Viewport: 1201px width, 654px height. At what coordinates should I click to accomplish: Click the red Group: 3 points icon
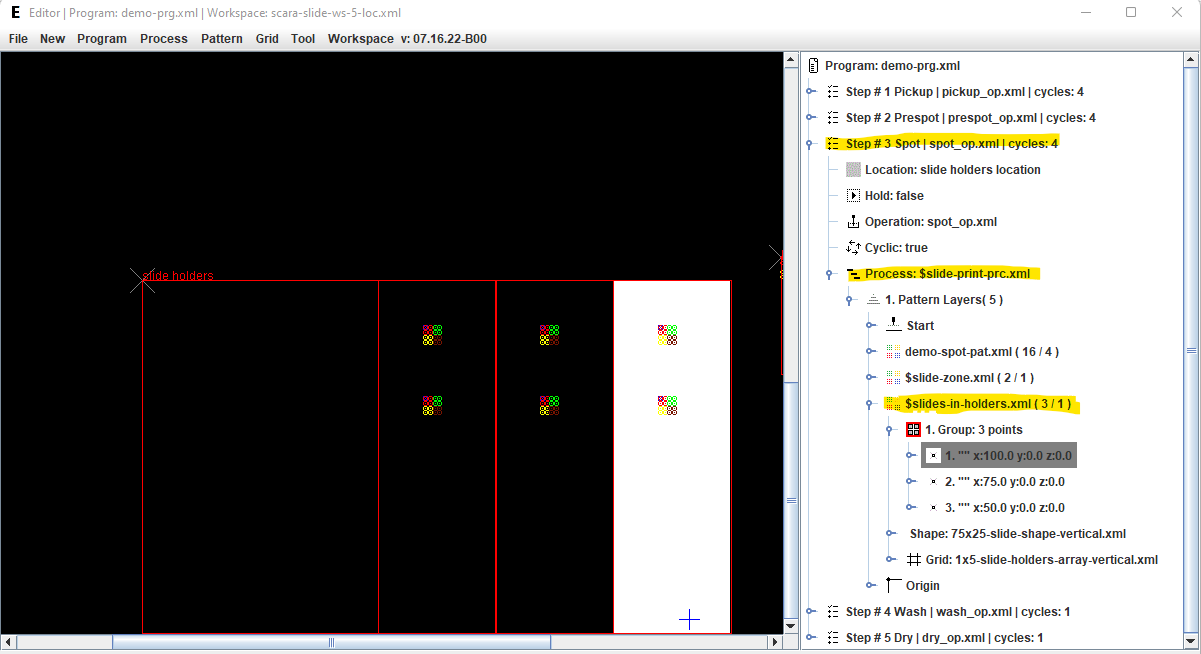click(x=913, y=430)
